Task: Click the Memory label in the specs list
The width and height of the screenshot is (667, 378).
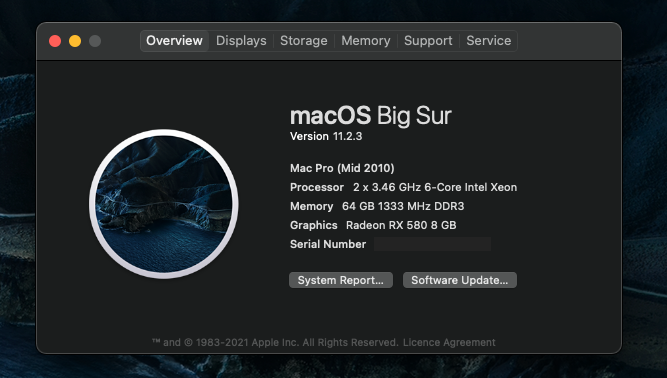Action: (311, 206)
